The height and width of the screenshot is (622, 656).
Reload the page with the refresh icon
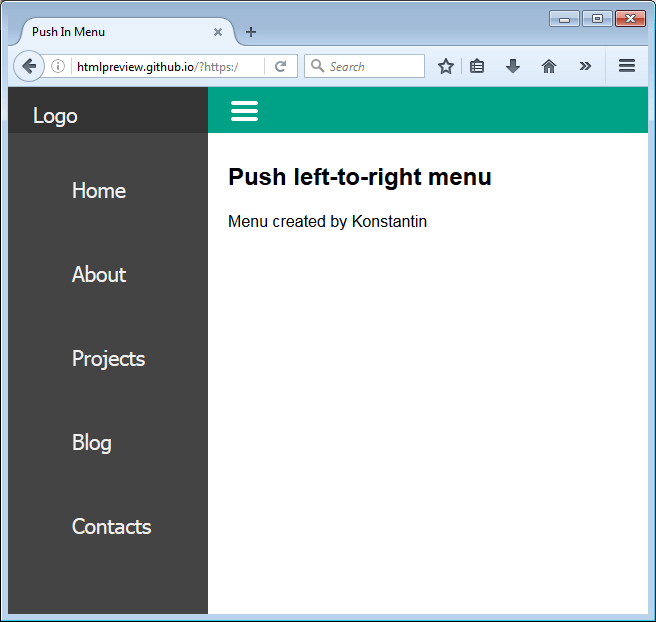[280, 66]
